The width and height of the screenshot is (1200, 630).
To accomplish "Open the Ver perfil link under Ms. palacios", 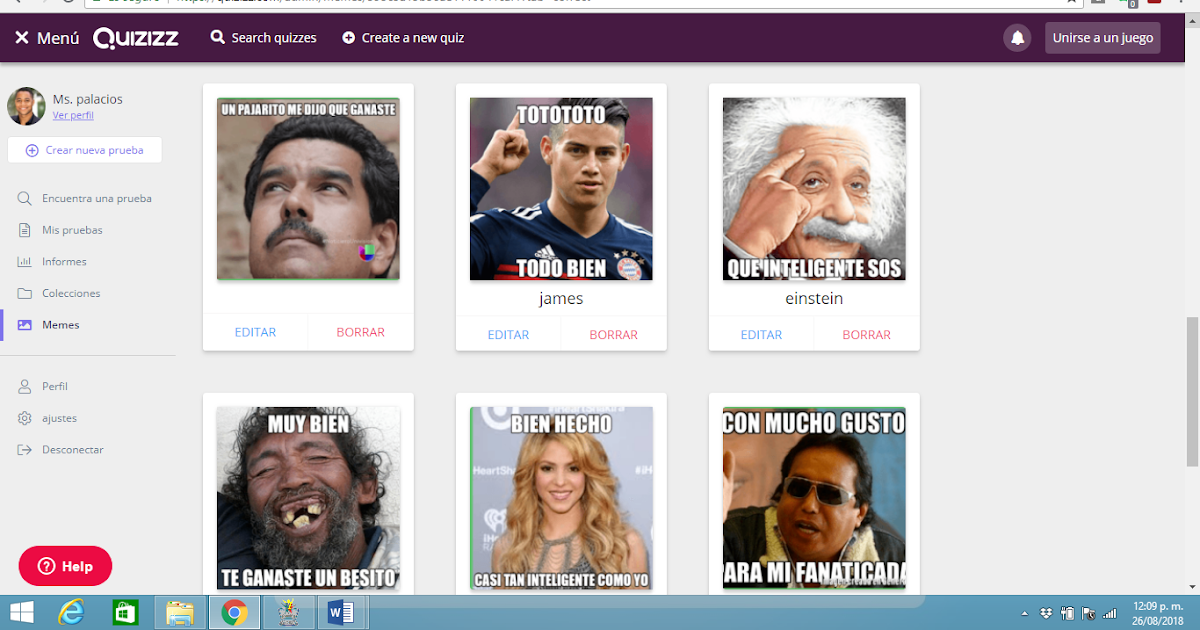I will (72, 115).
